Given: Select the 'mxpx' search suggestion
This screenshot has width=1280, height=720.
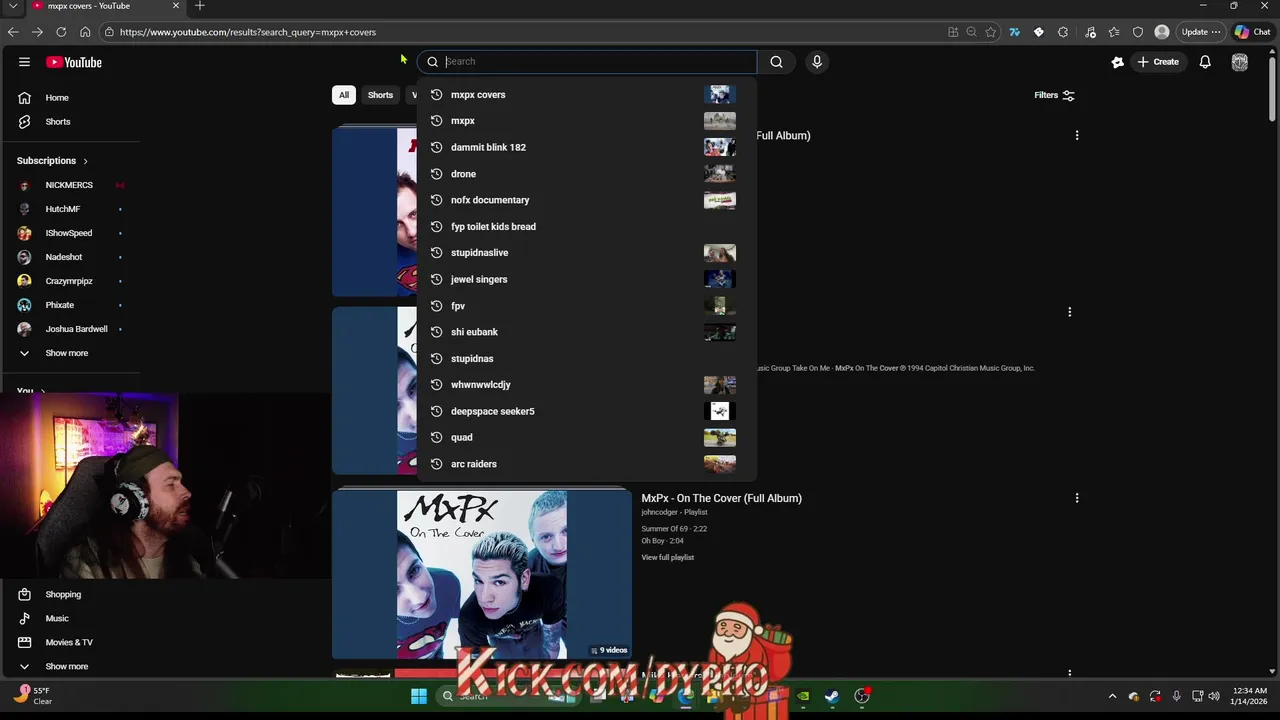Looking at the screenshot, I should point(587,121).
